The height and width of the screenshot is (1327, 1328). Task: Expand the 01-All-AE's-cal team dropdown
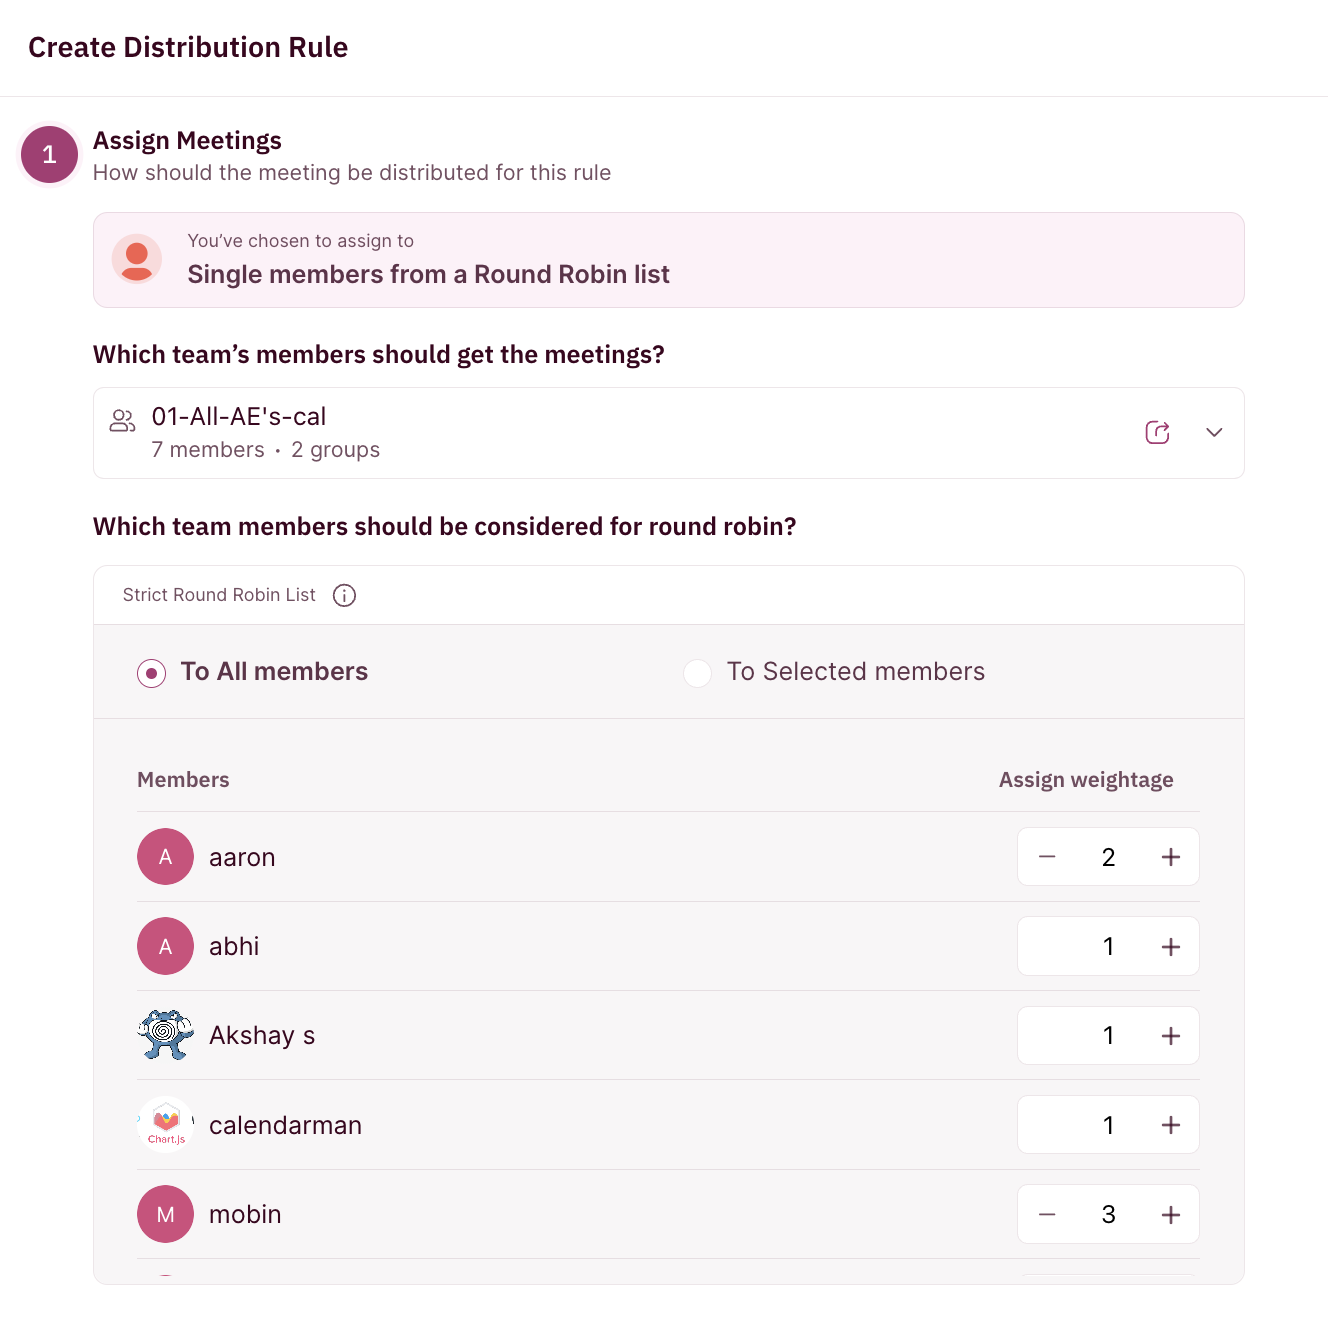tap(1213, 432)
